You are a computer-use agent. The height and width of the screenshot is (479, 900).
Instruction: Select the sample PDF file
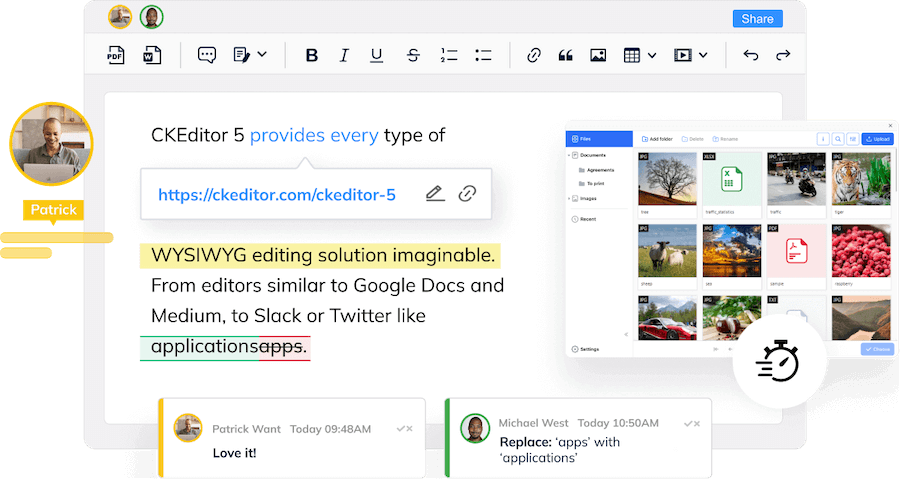point(796,251)
